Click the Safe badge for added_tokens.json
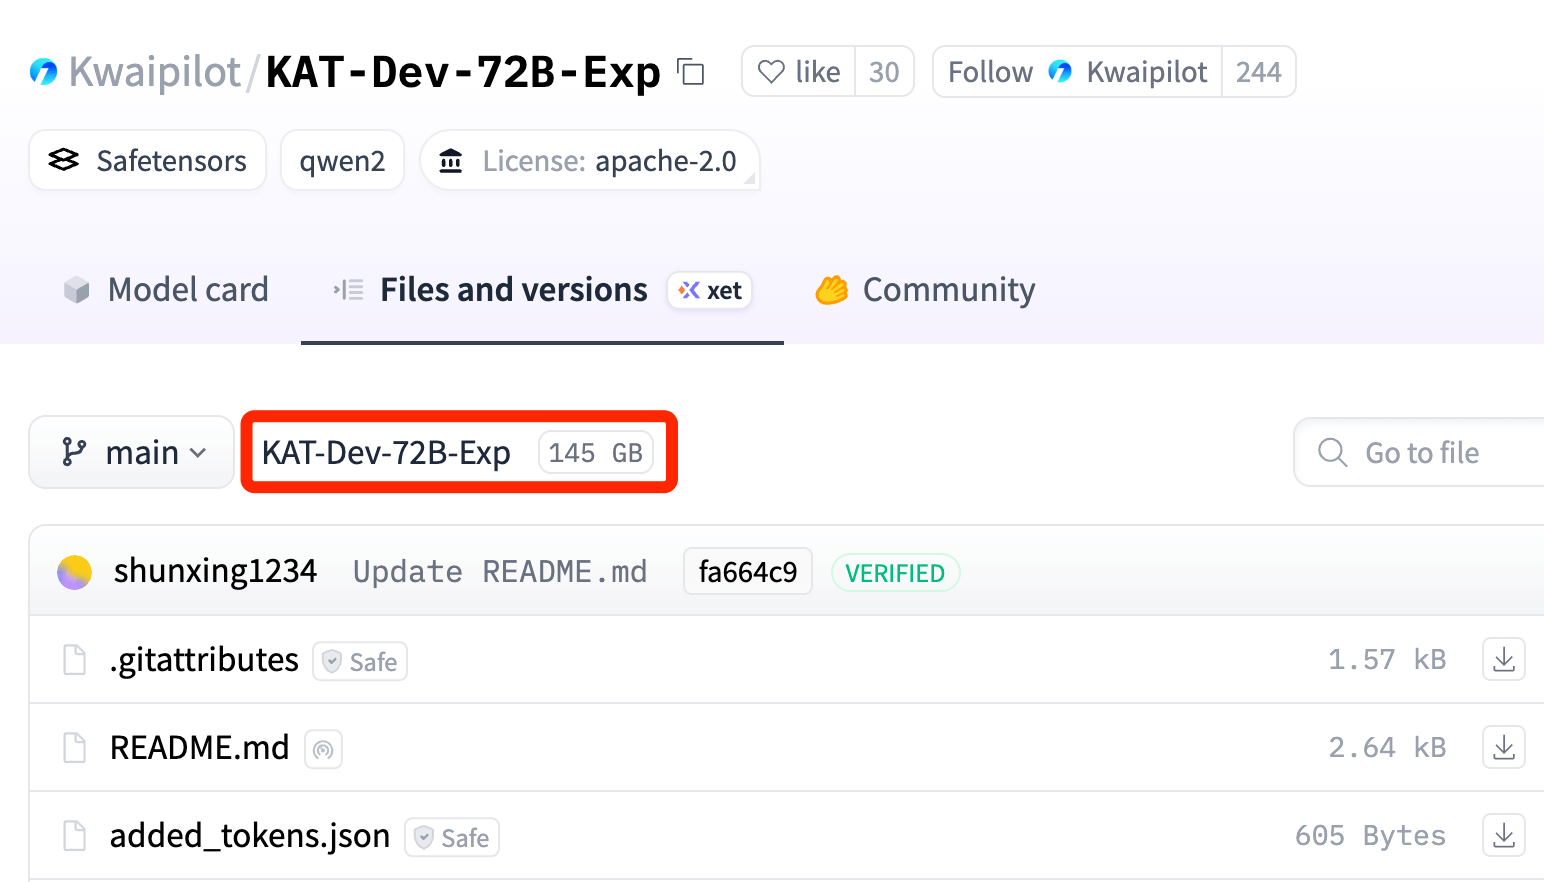1544x882 pixels. pyautogui.click(x=452, y=837)
